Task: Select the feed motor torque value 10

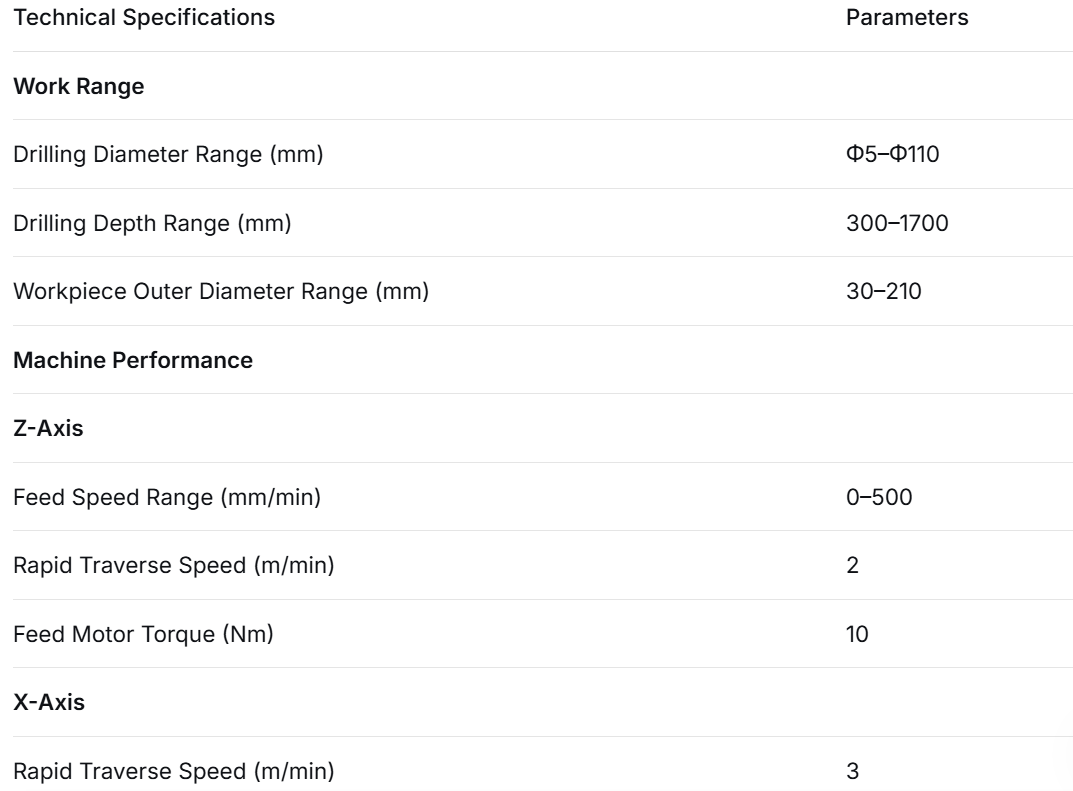Action: pyautogui.click(x=857, y=634)
